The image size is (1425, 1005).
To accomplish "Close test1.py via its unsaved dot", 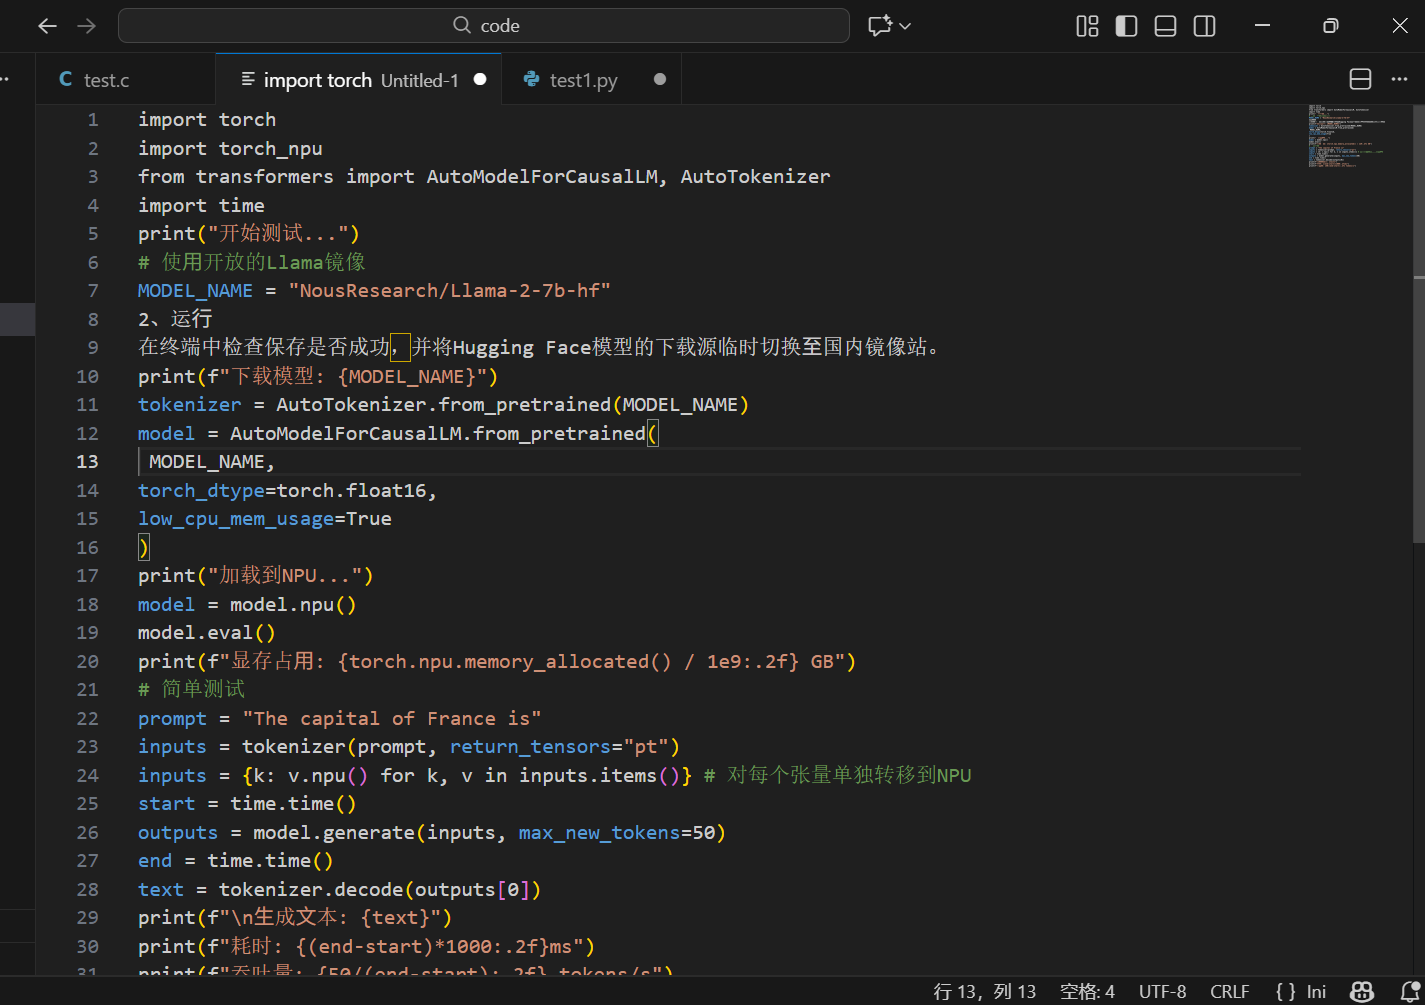I will [x=660, y=80].
